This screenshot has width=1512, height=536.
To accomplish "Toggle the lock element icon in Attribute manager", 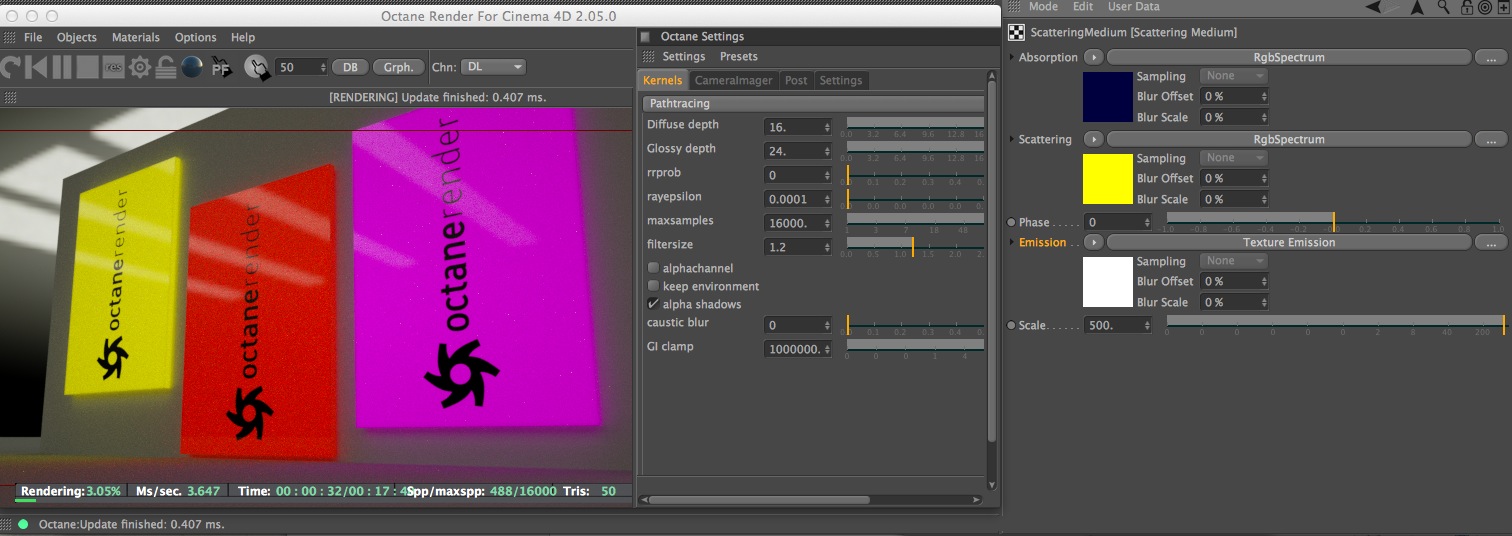I will click(x=1467, y=7).
